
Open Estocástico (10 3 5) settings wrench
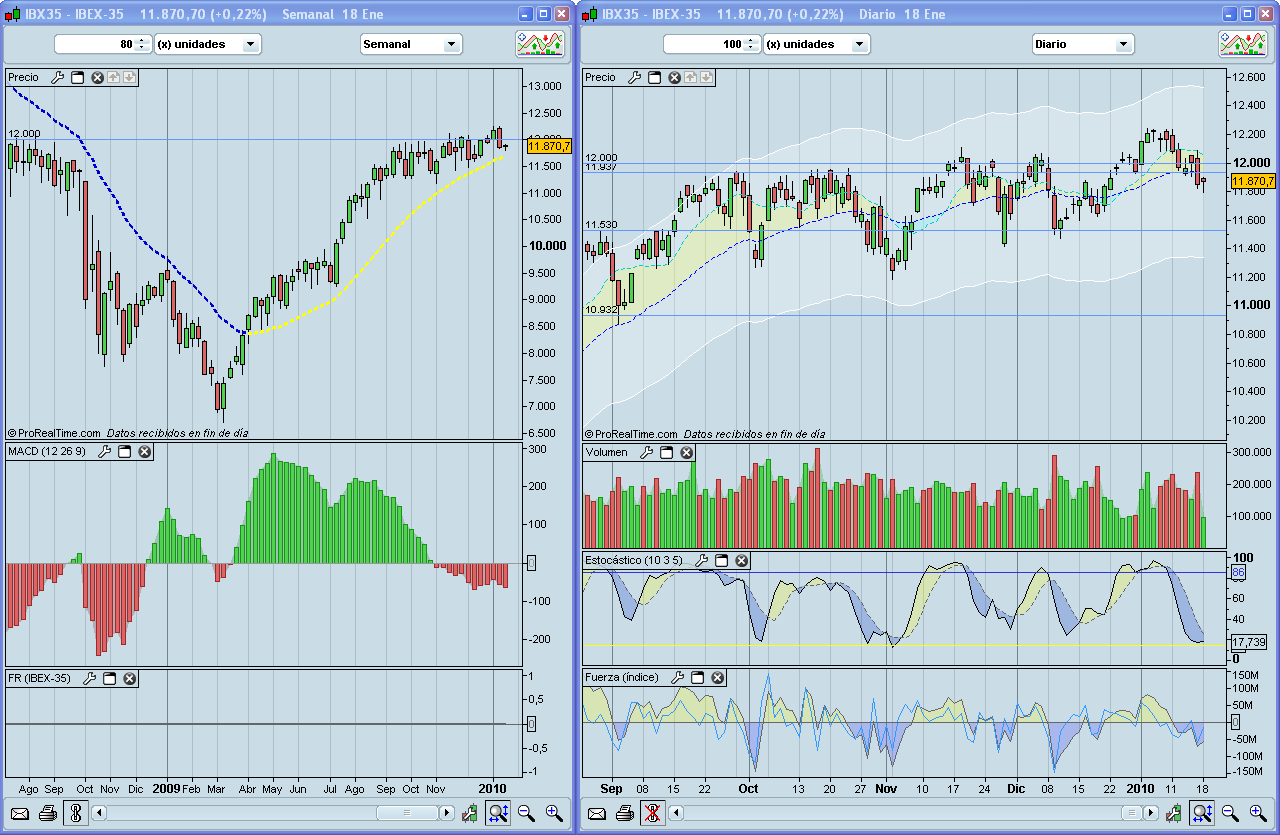(x=702, y=560)
